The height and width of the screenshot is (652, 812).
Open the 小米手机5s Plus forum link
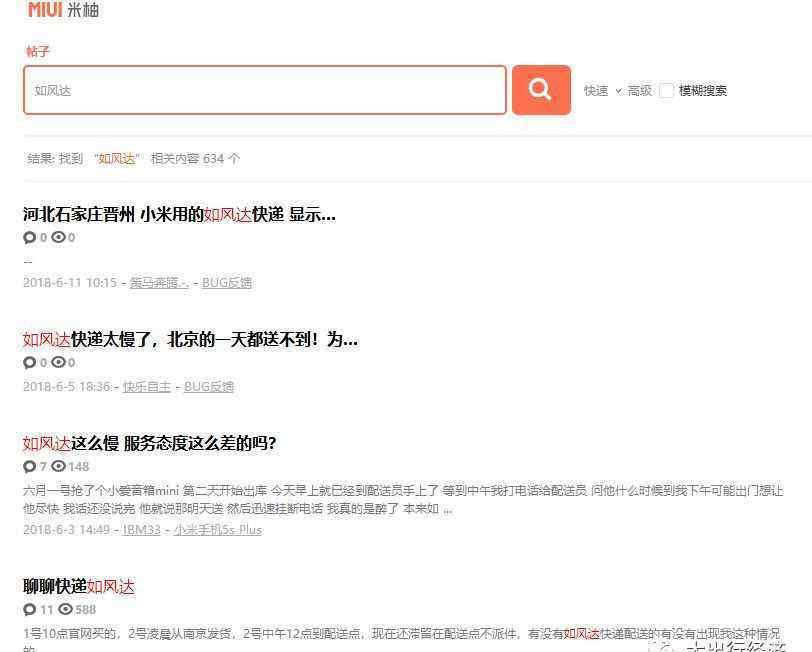click(x=218, y=530)
